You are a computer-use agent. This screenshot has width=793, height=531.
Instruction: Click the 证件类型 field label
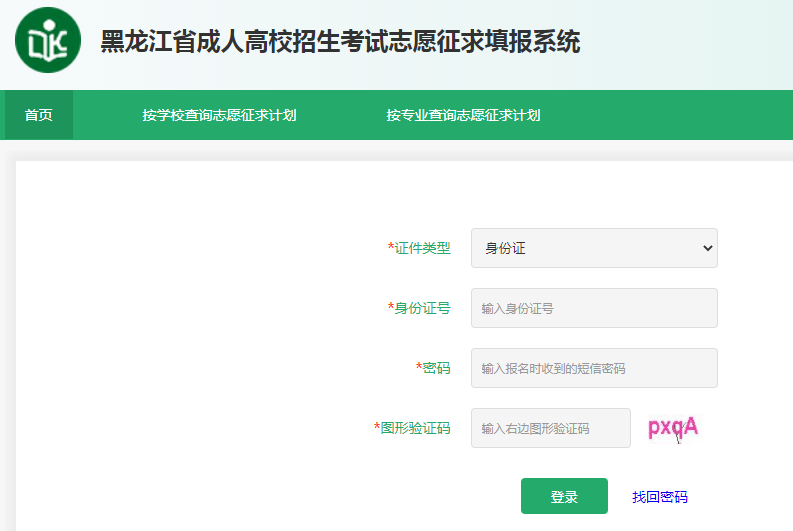423,248
